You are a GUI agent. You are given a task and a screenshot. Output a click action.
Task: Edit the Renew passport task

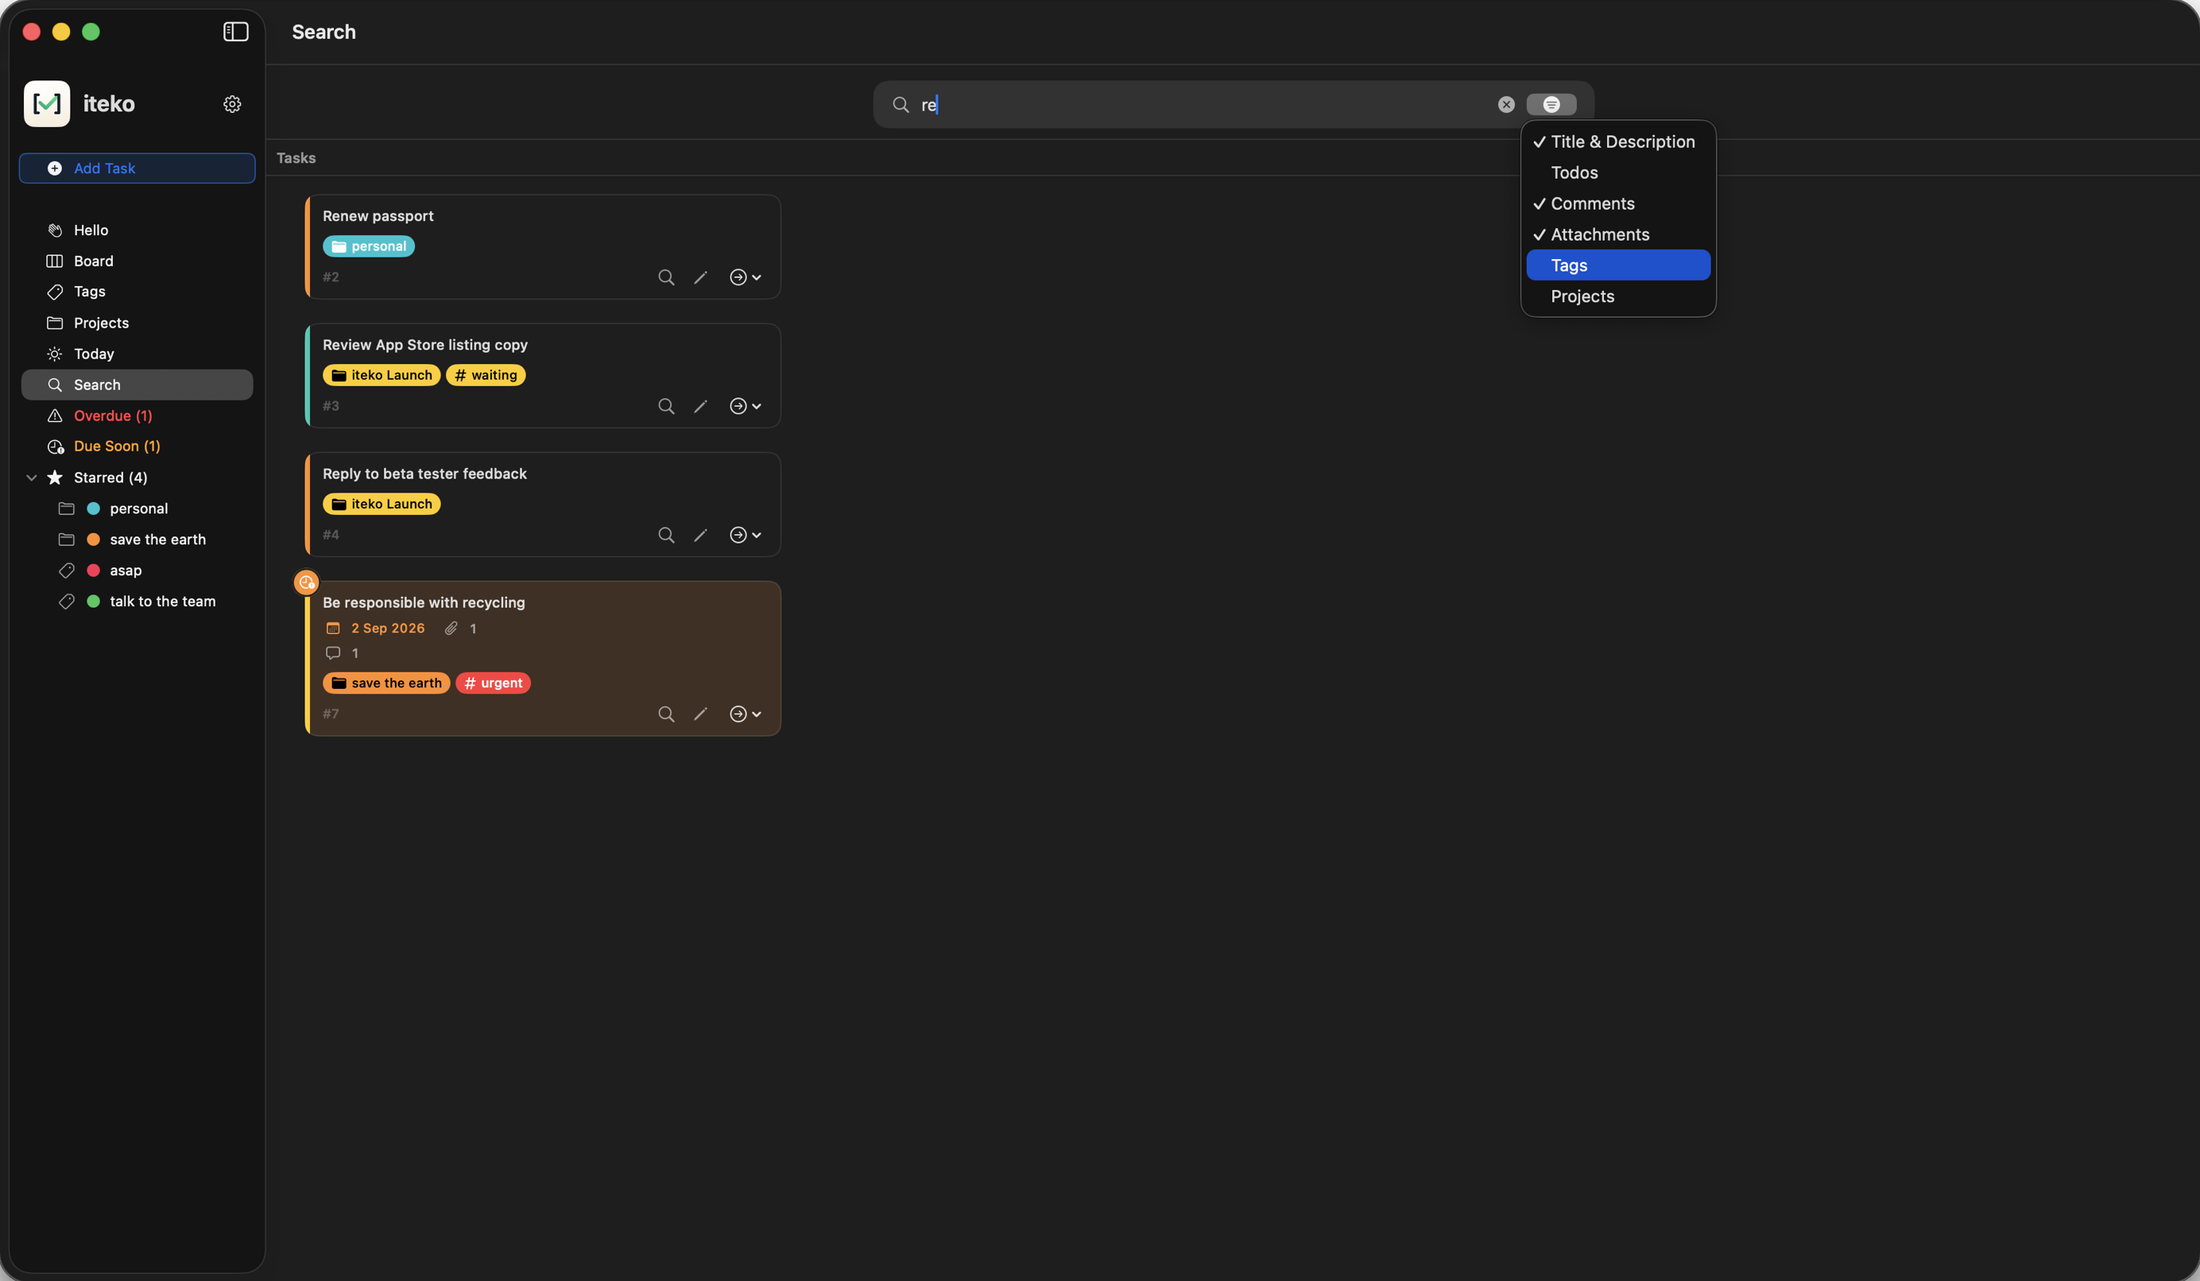701,277
